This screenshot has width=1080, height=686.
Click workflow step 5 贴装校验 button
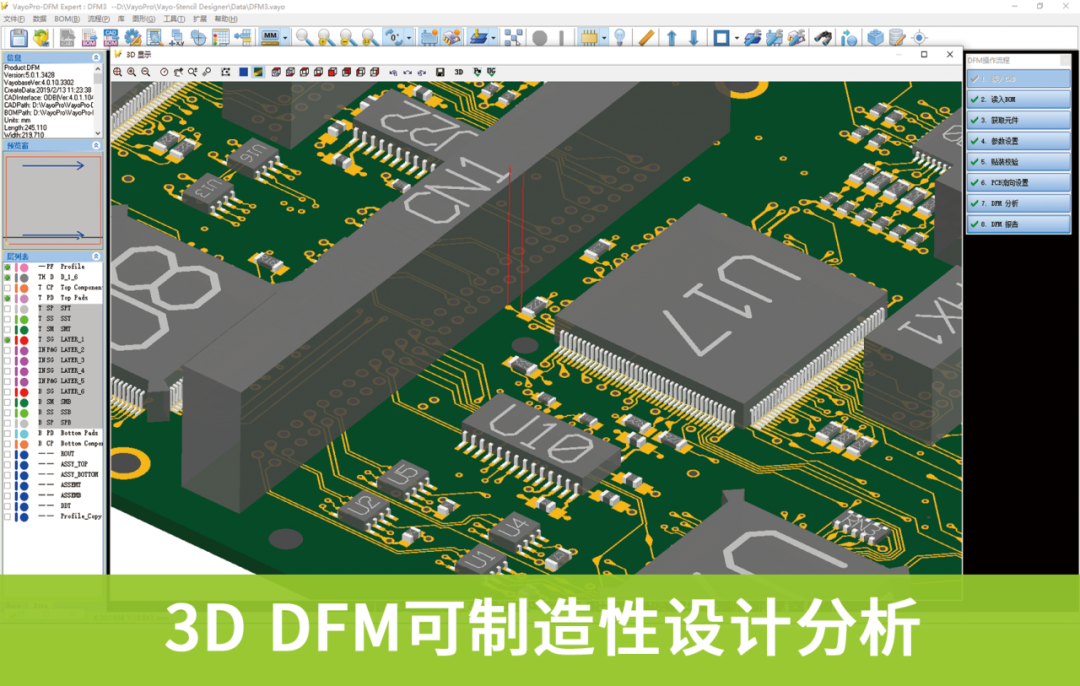[1019, 162]
